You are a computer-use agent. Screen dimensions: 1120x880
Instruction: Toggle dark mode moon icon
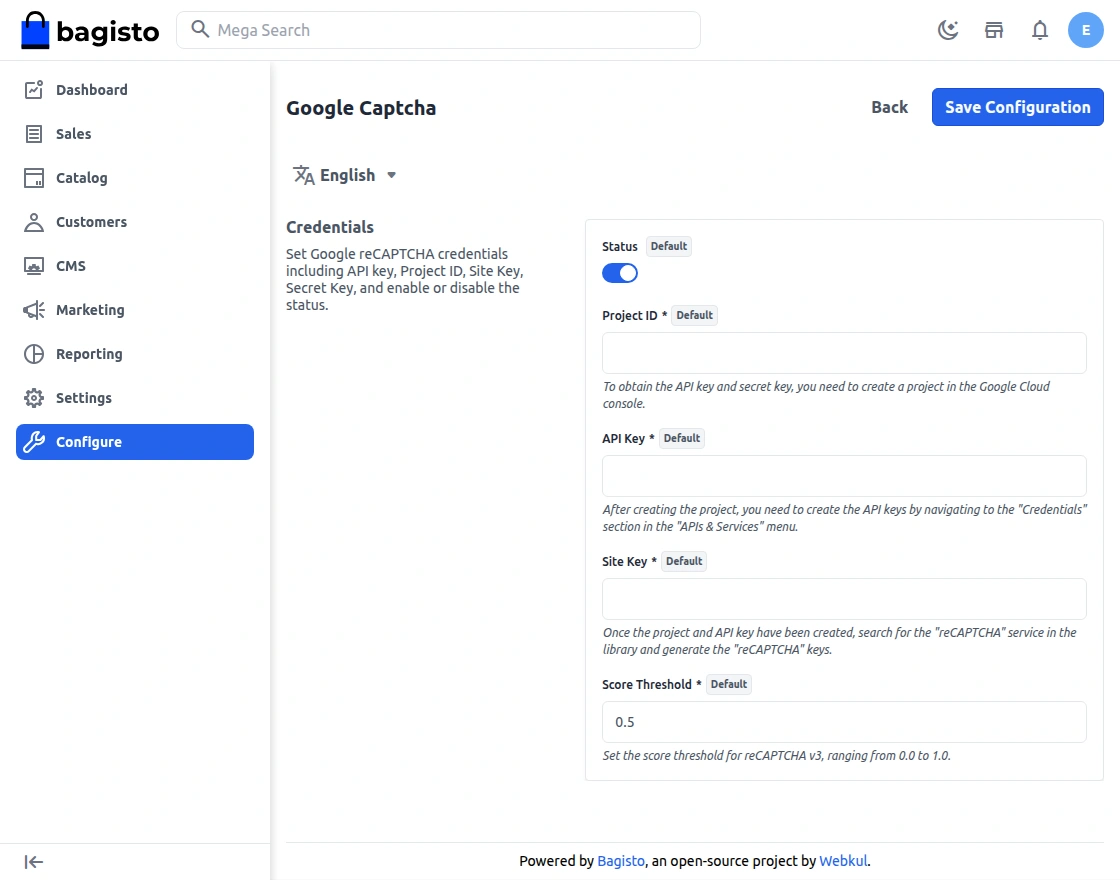tap(947, 30)
